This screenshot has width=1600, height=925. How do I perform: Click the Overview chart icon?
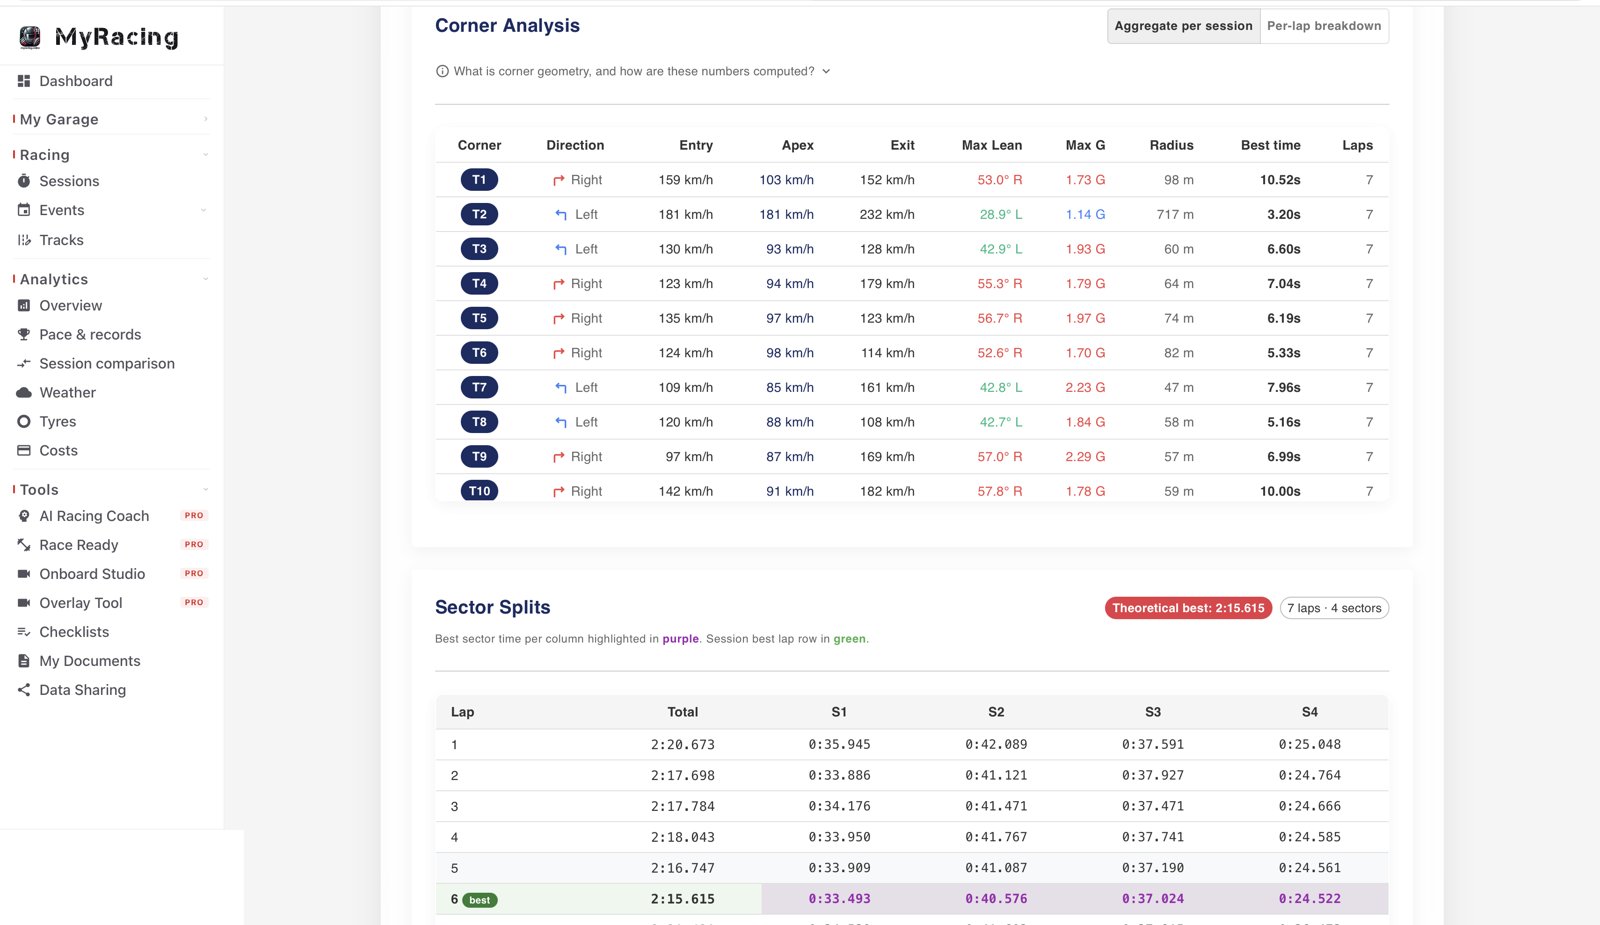pyautogui.click(x=24, y=306)
